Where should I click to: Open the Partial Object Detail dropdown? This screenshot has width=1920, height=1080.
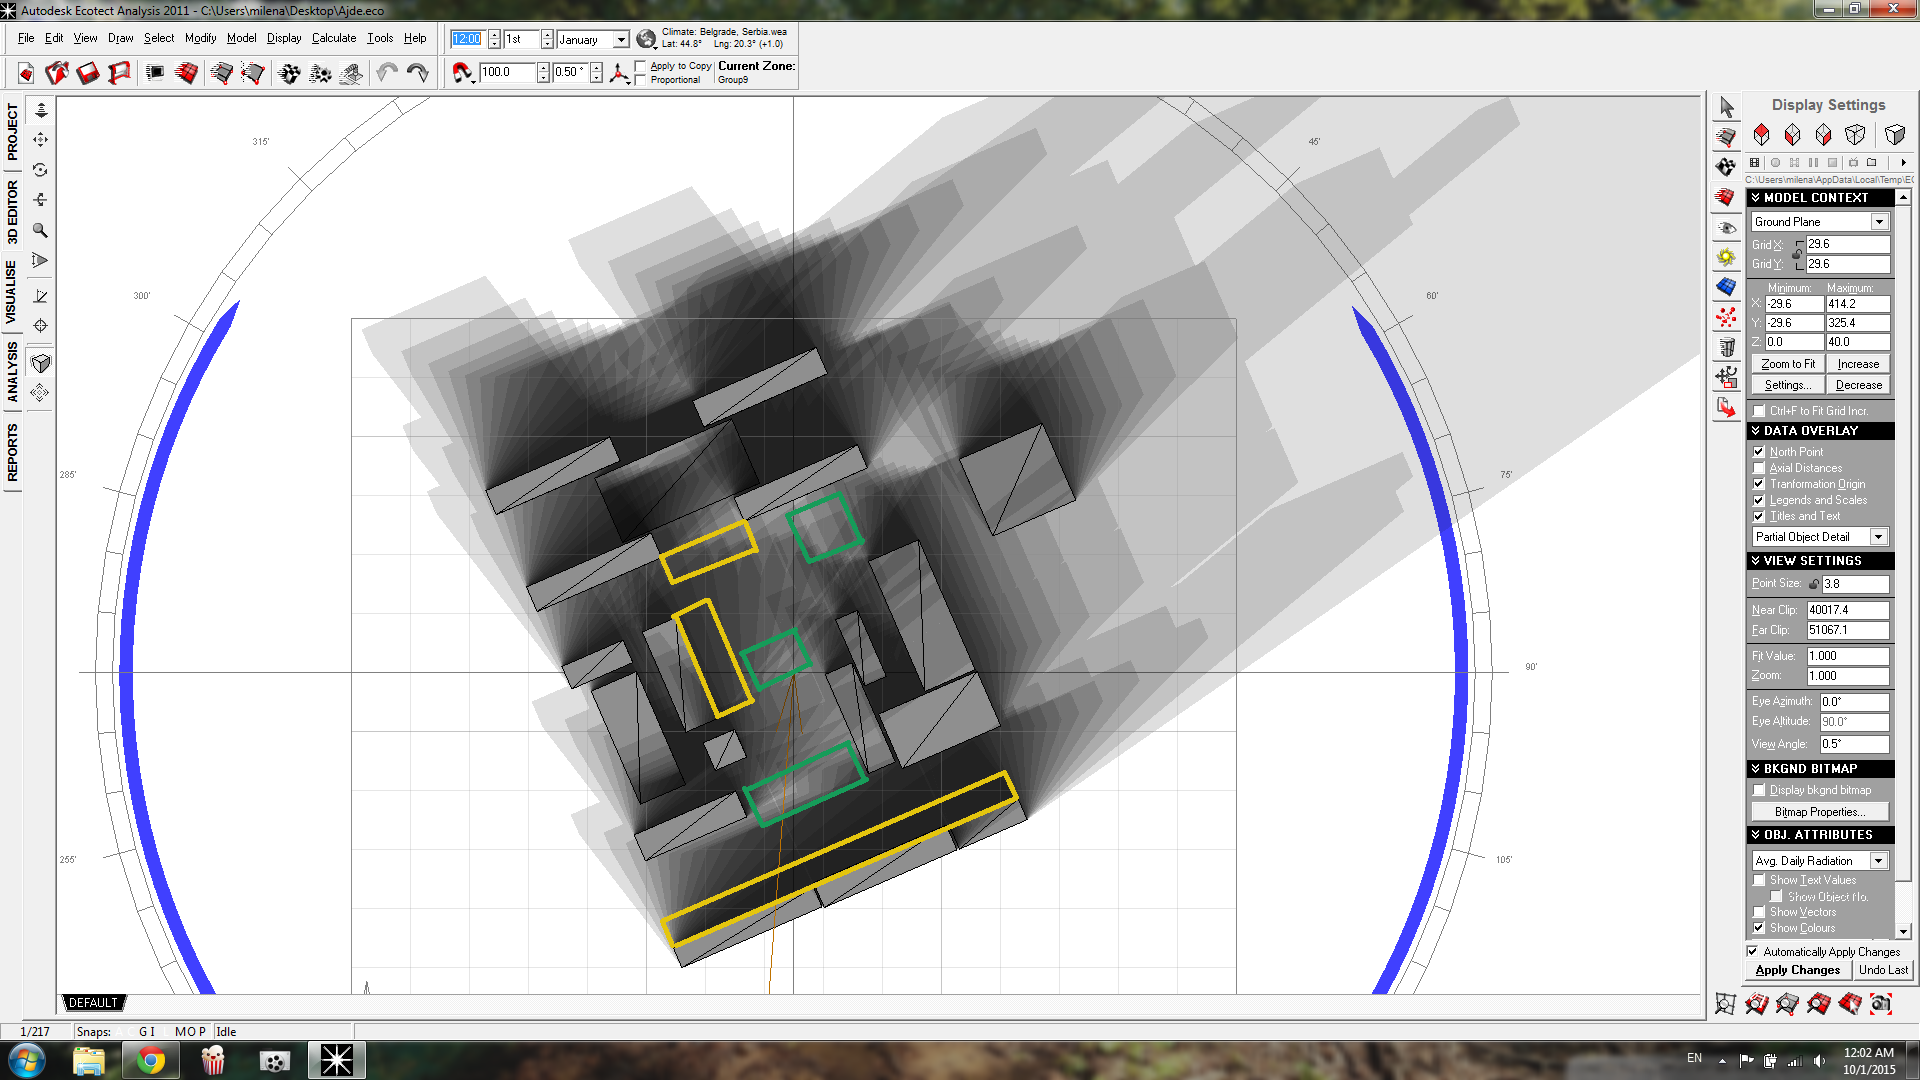point(1879,537)
